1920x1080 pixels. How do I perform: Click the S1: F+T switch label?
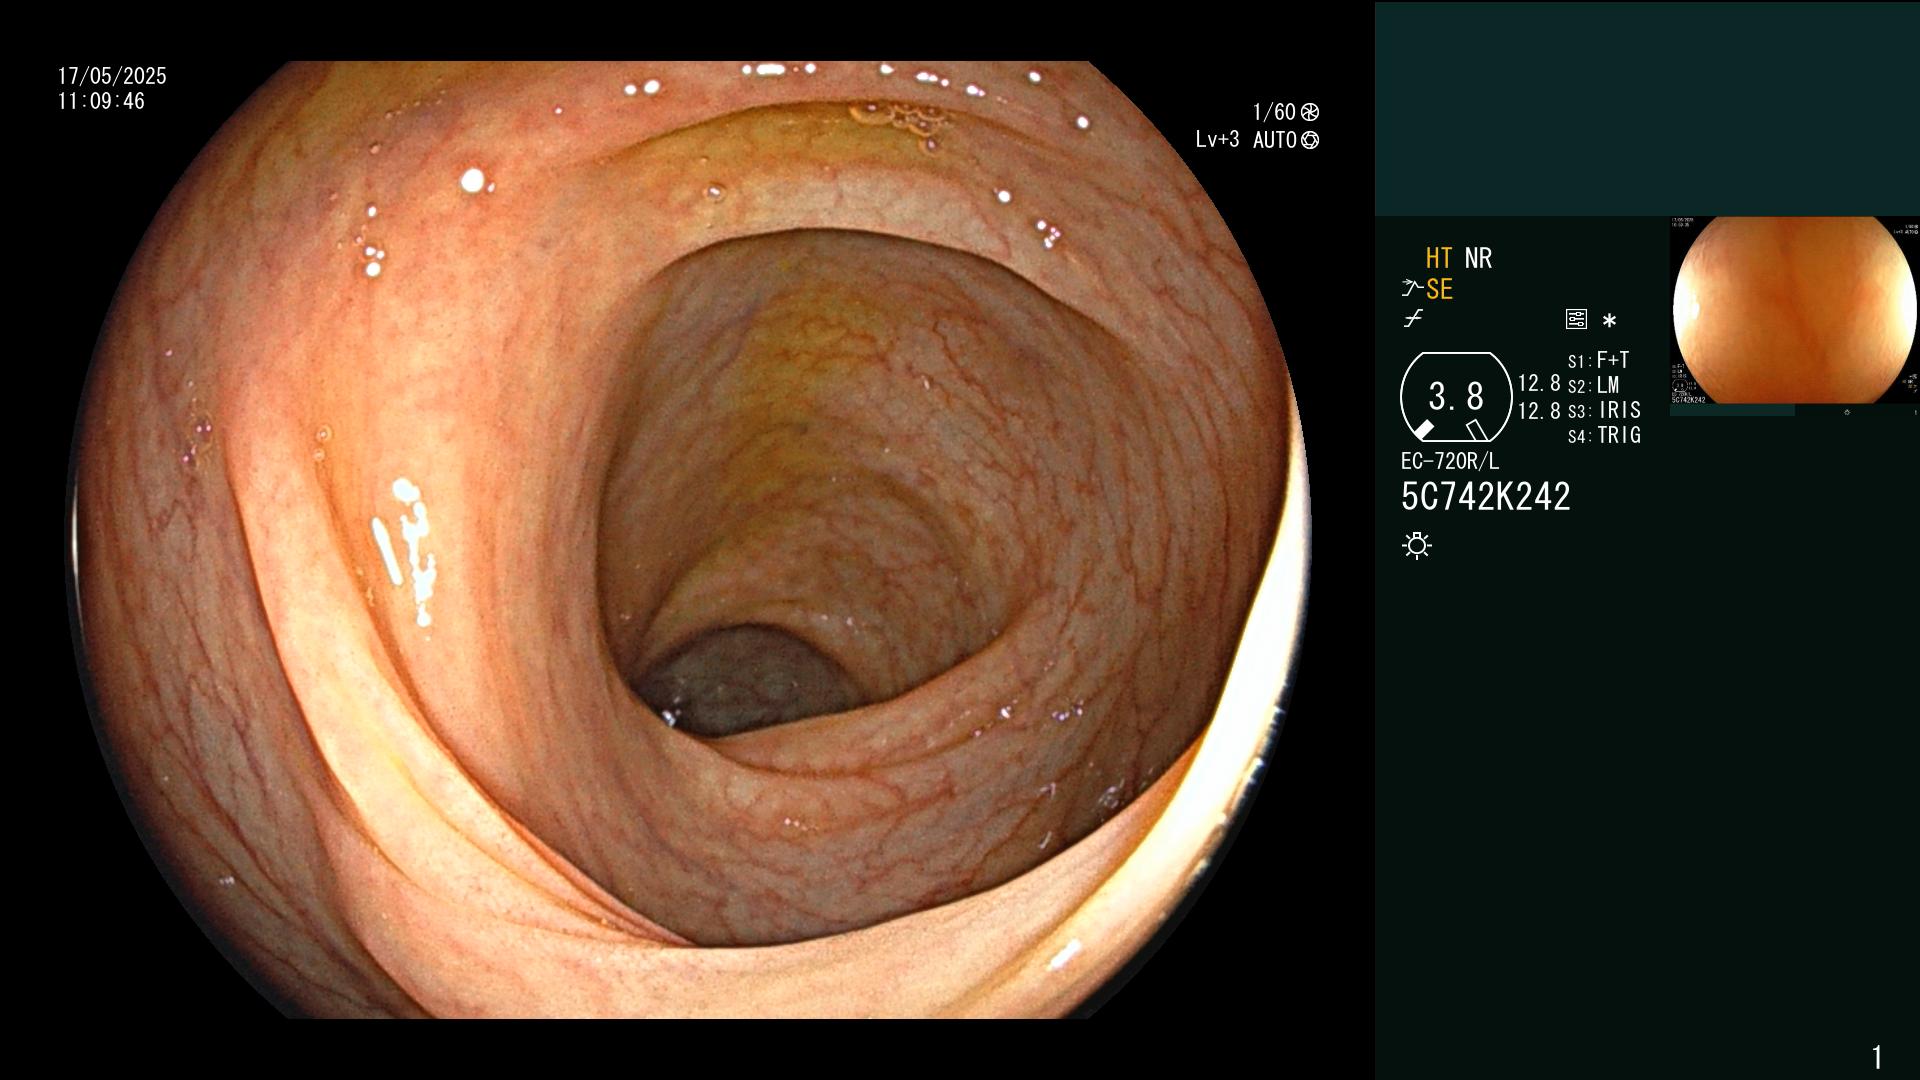pyautogui.click(x=1599, y=360)
